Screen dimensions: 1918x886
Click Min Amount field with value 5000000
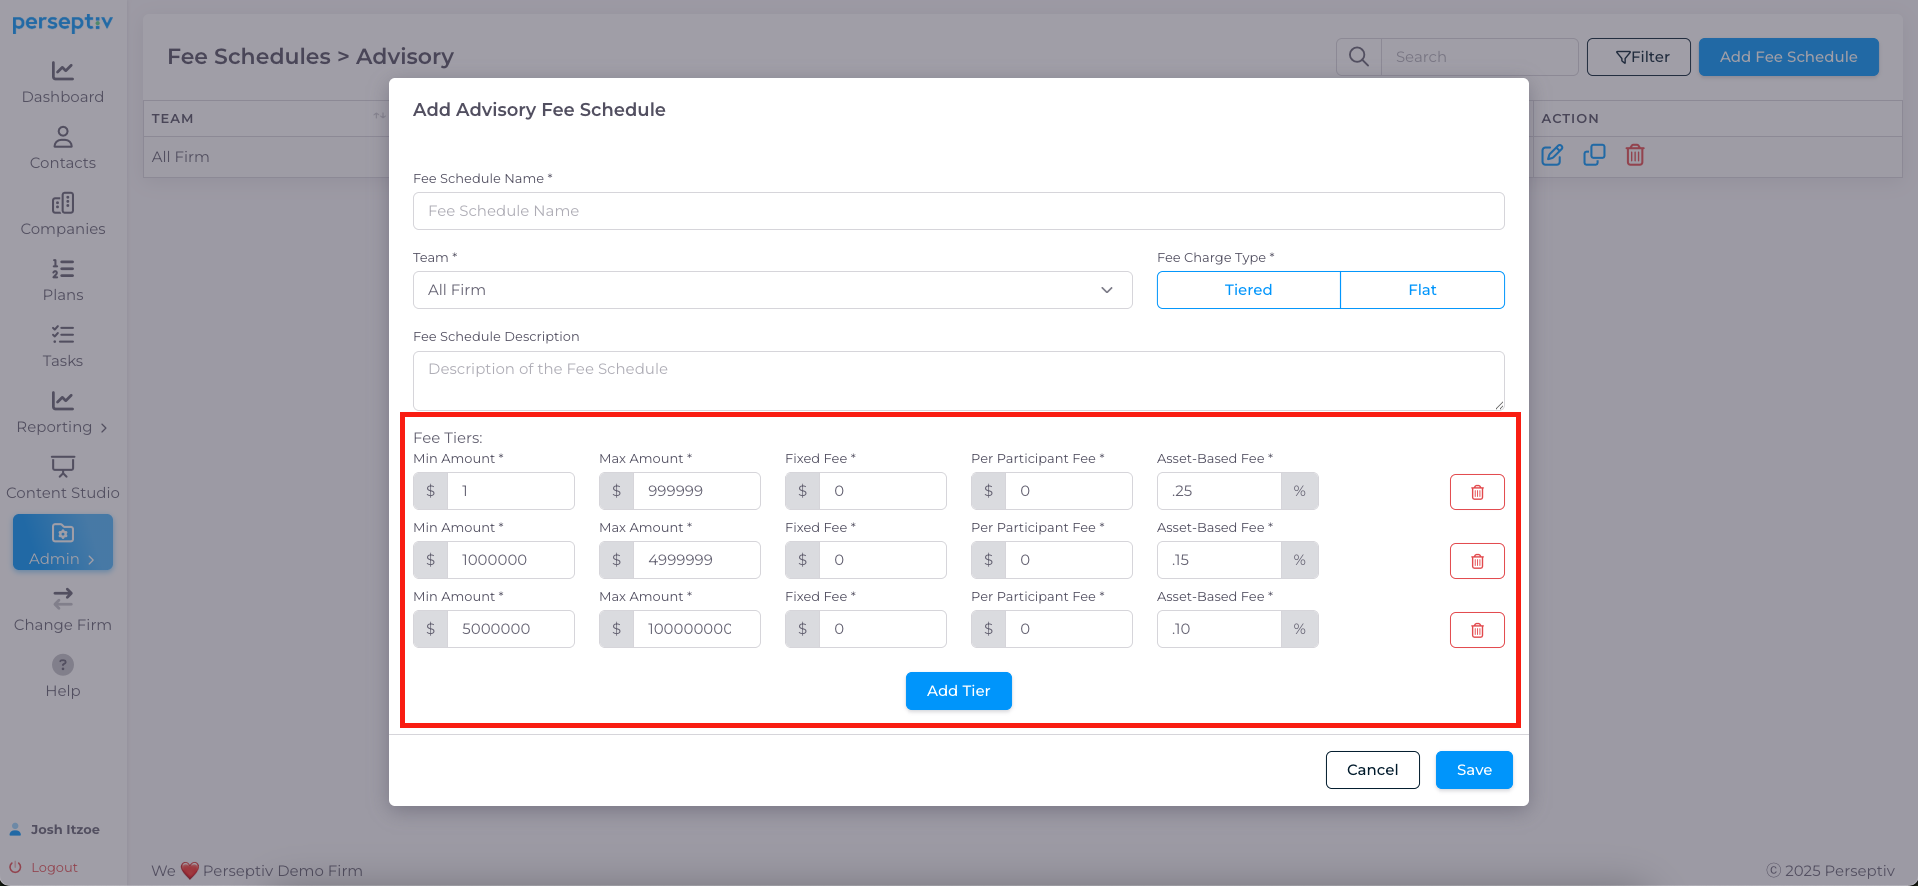coord(510,629)
